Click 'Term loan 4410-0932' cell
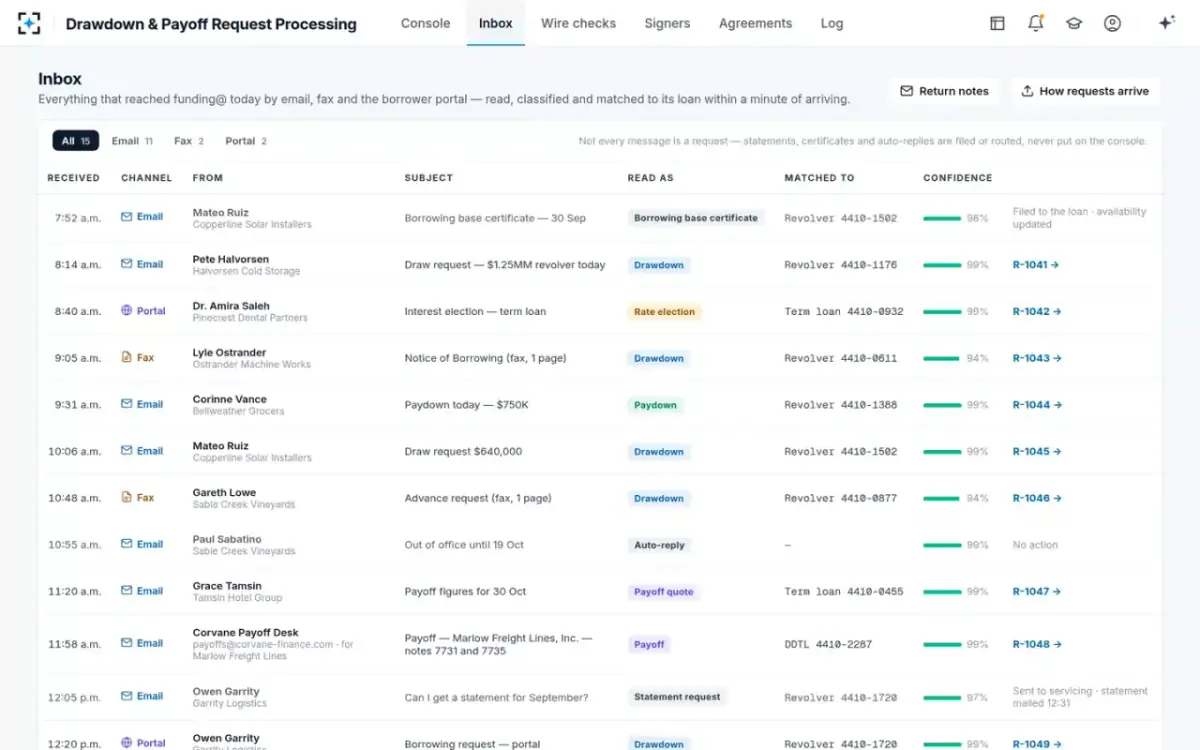 [x=844, y=311]
